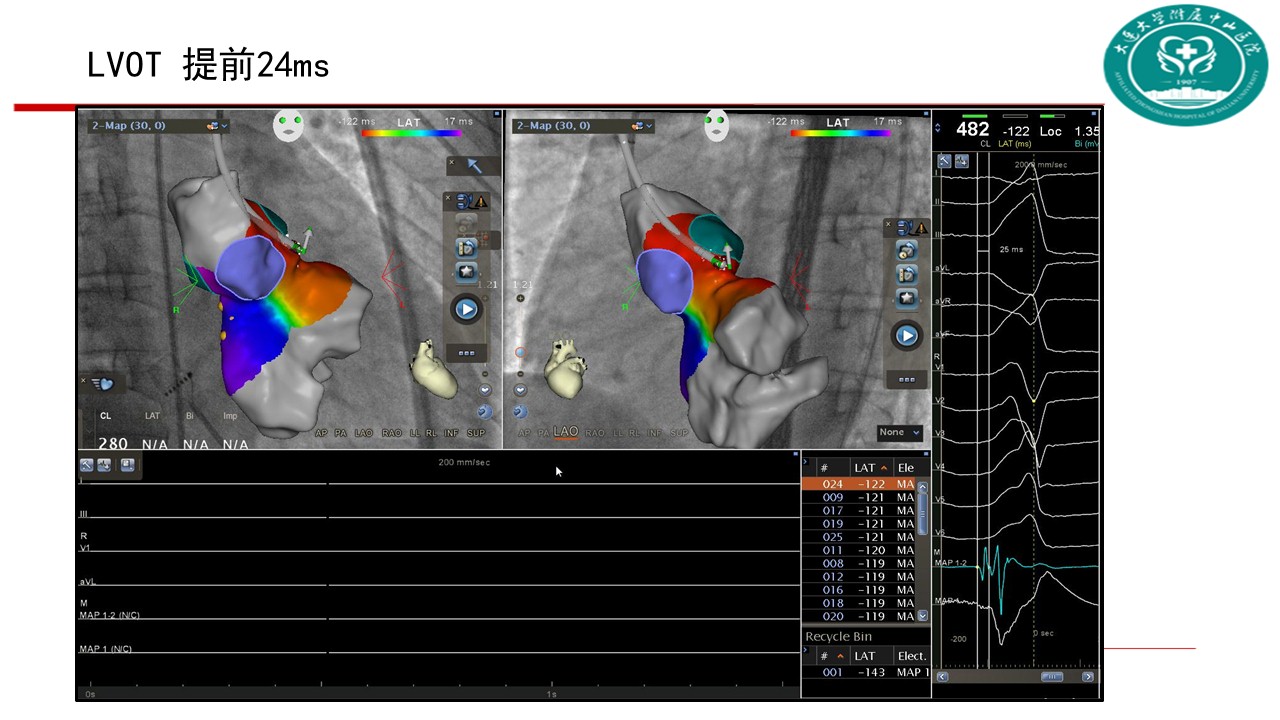Screen dimensions: 1280x720
Task: Click the face orientation icon in right map
Action: tap(716, 126)
